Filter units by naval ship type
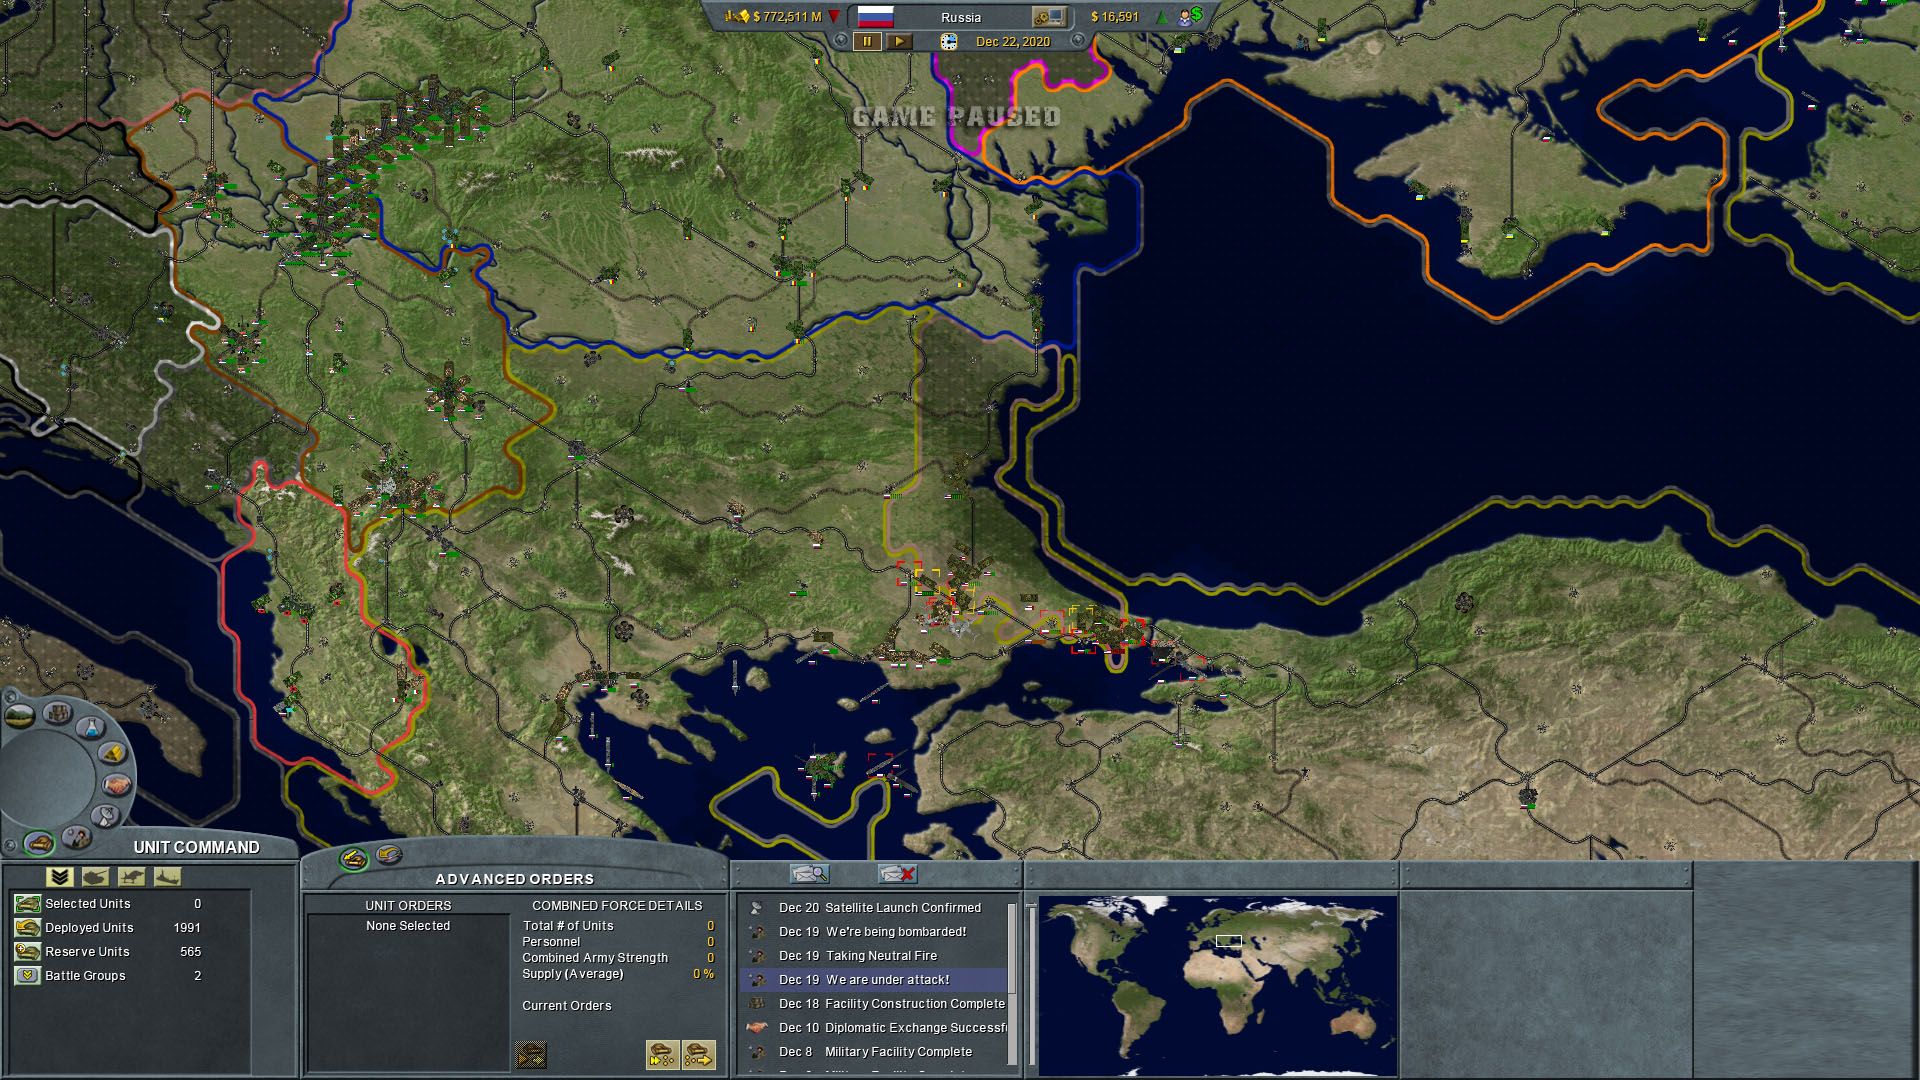1920x1080 pixels. (x=167, y=877)
